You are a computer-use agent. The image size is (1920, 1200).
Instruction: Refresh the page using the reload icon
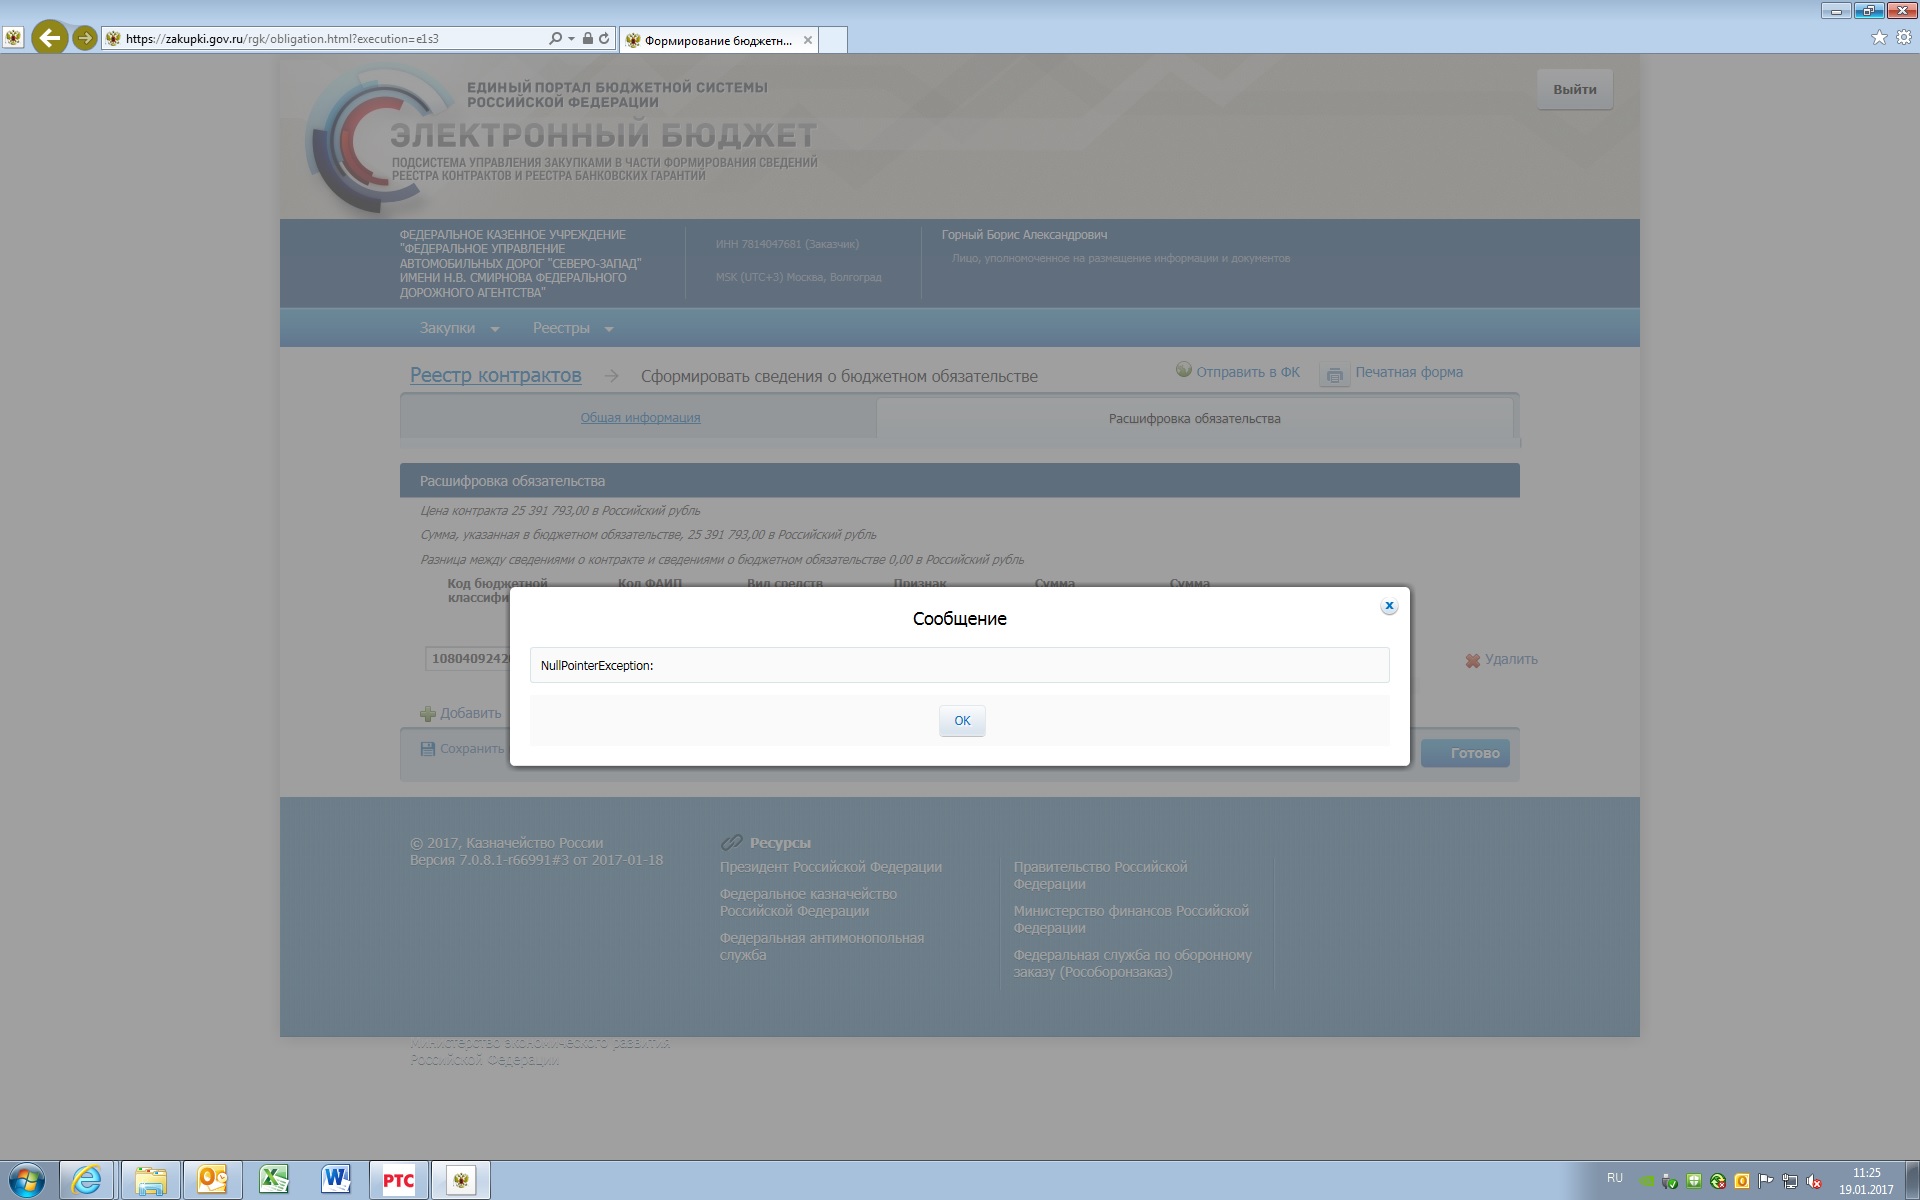[x=604, y=38]
